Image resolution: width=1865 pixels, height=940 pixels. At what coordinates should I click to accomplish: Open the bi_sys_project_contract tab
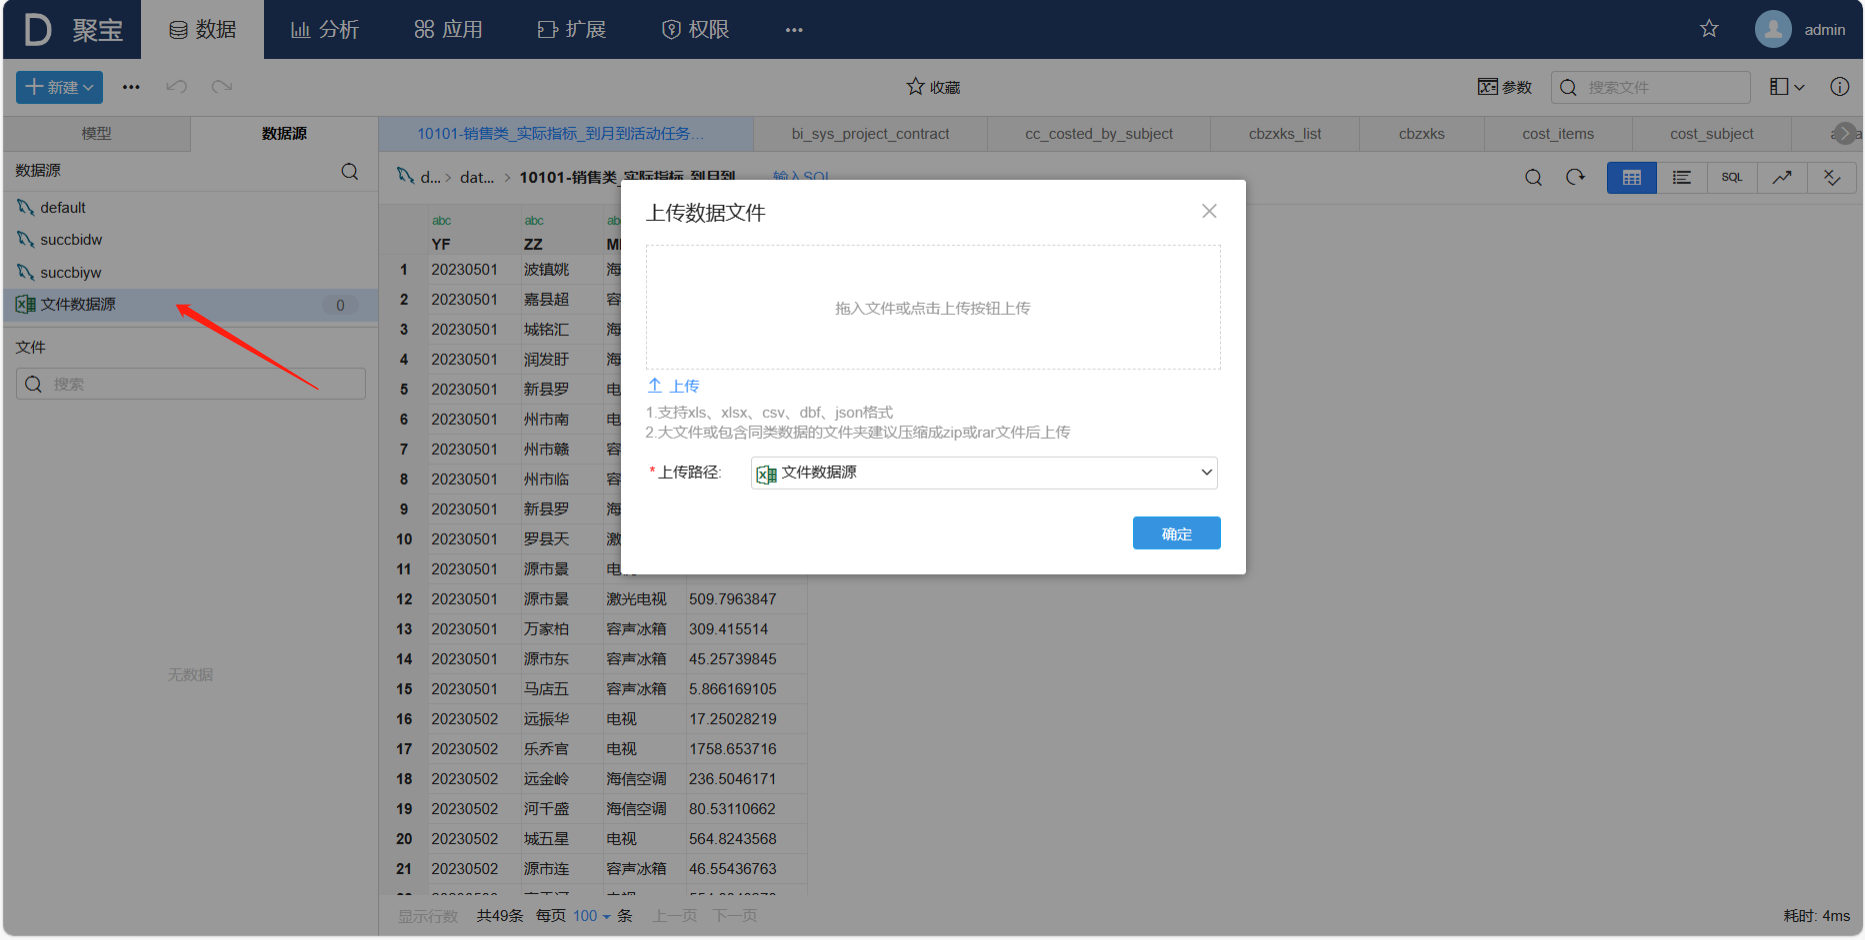[870, 133]
